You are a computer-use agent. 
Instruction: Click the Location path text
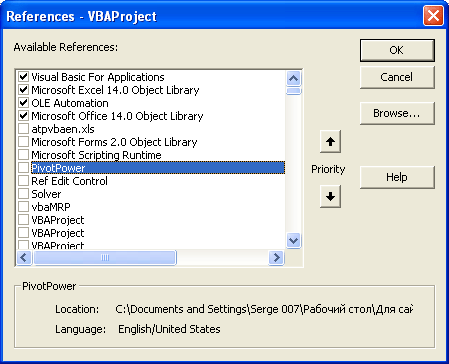click(264, 309)
